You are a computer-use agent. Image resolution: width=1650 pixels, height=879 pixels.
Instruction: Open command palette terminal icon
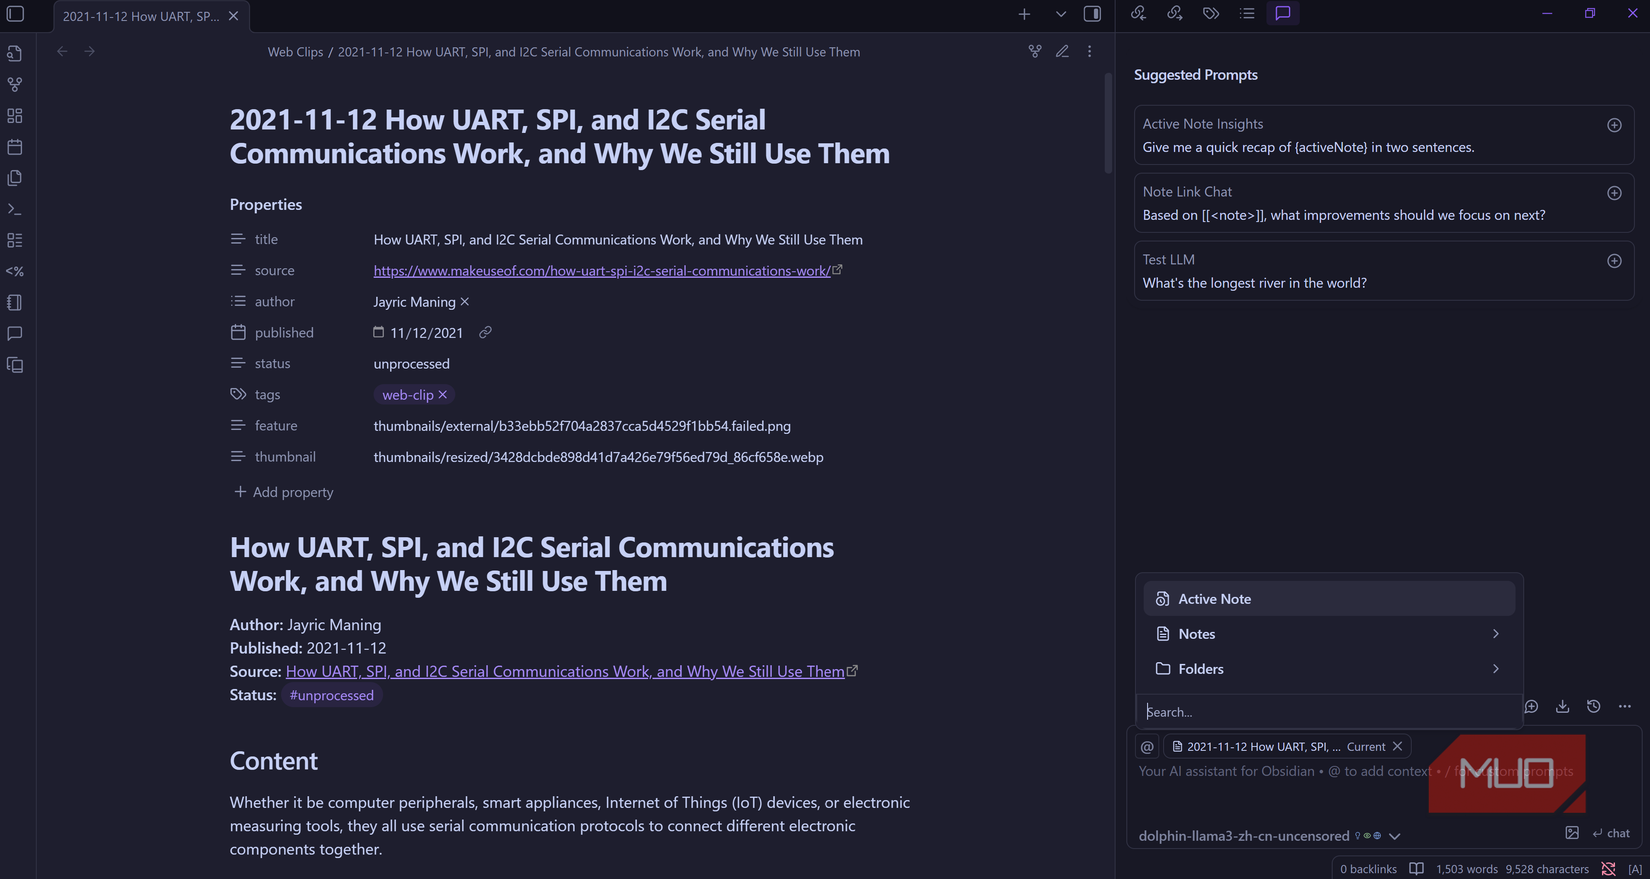coord(15,209)
